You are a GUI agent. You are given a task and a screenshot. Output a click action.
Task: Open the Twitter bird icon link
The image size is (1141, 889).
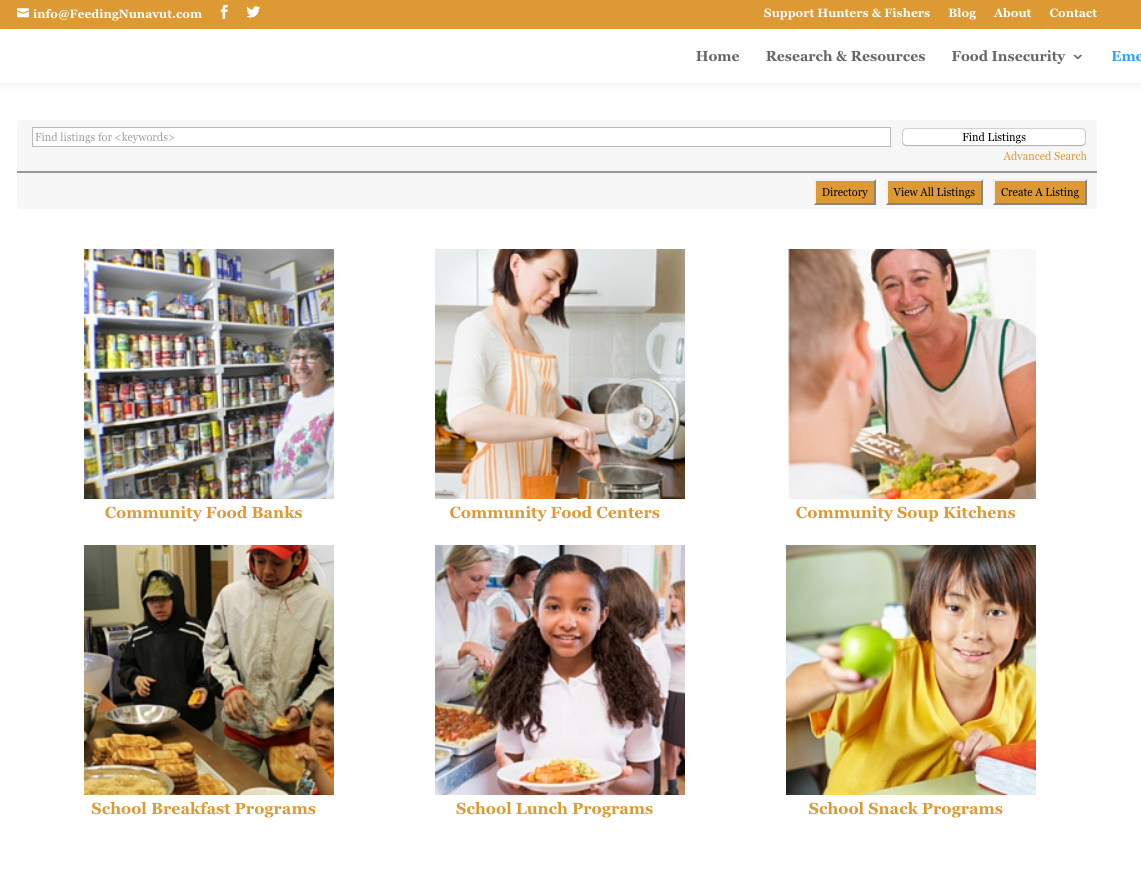pyautogui.click(x=253, y=12)
